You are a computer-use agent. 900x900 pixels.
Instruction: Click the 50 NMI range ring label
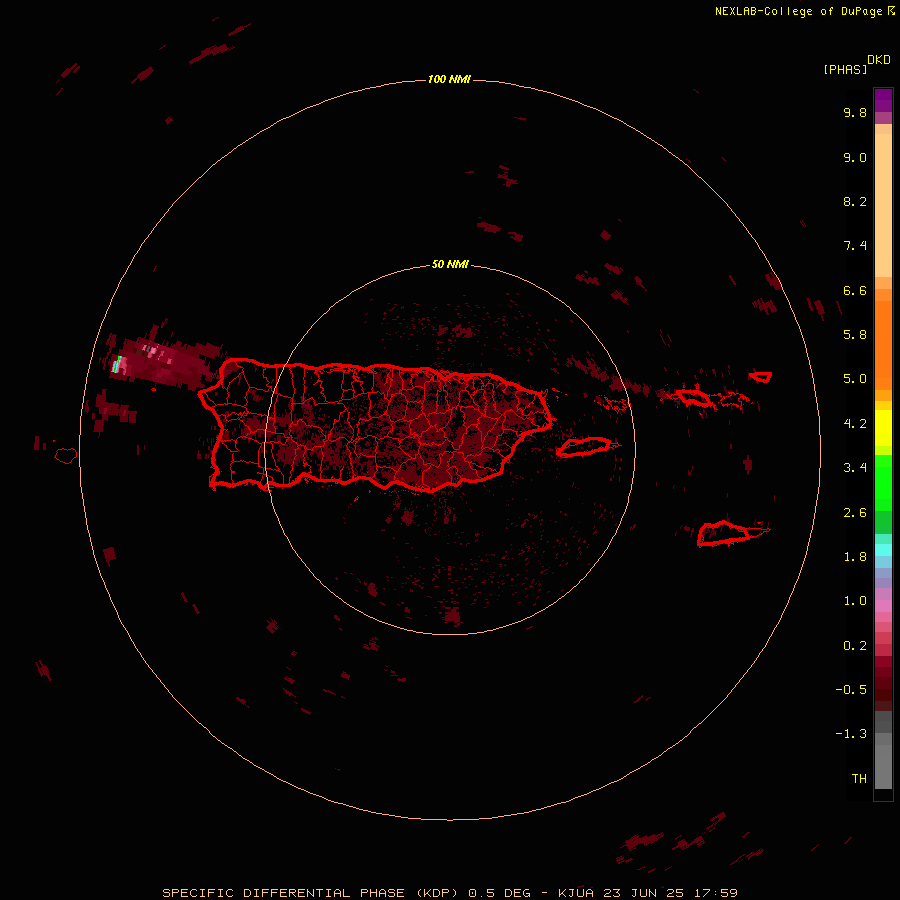tap(450, 265)
